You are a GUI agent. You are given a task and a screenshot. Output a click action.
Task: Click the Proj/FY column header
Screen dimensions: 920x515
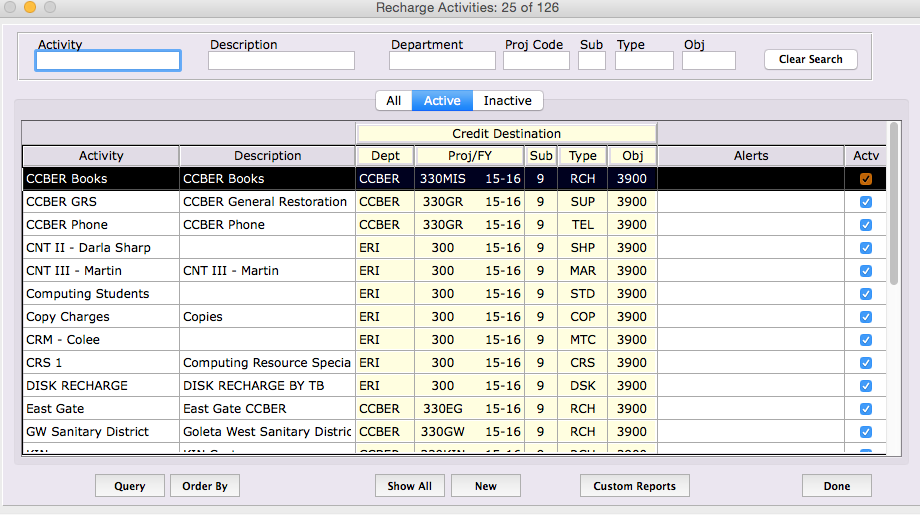[469, 156]
